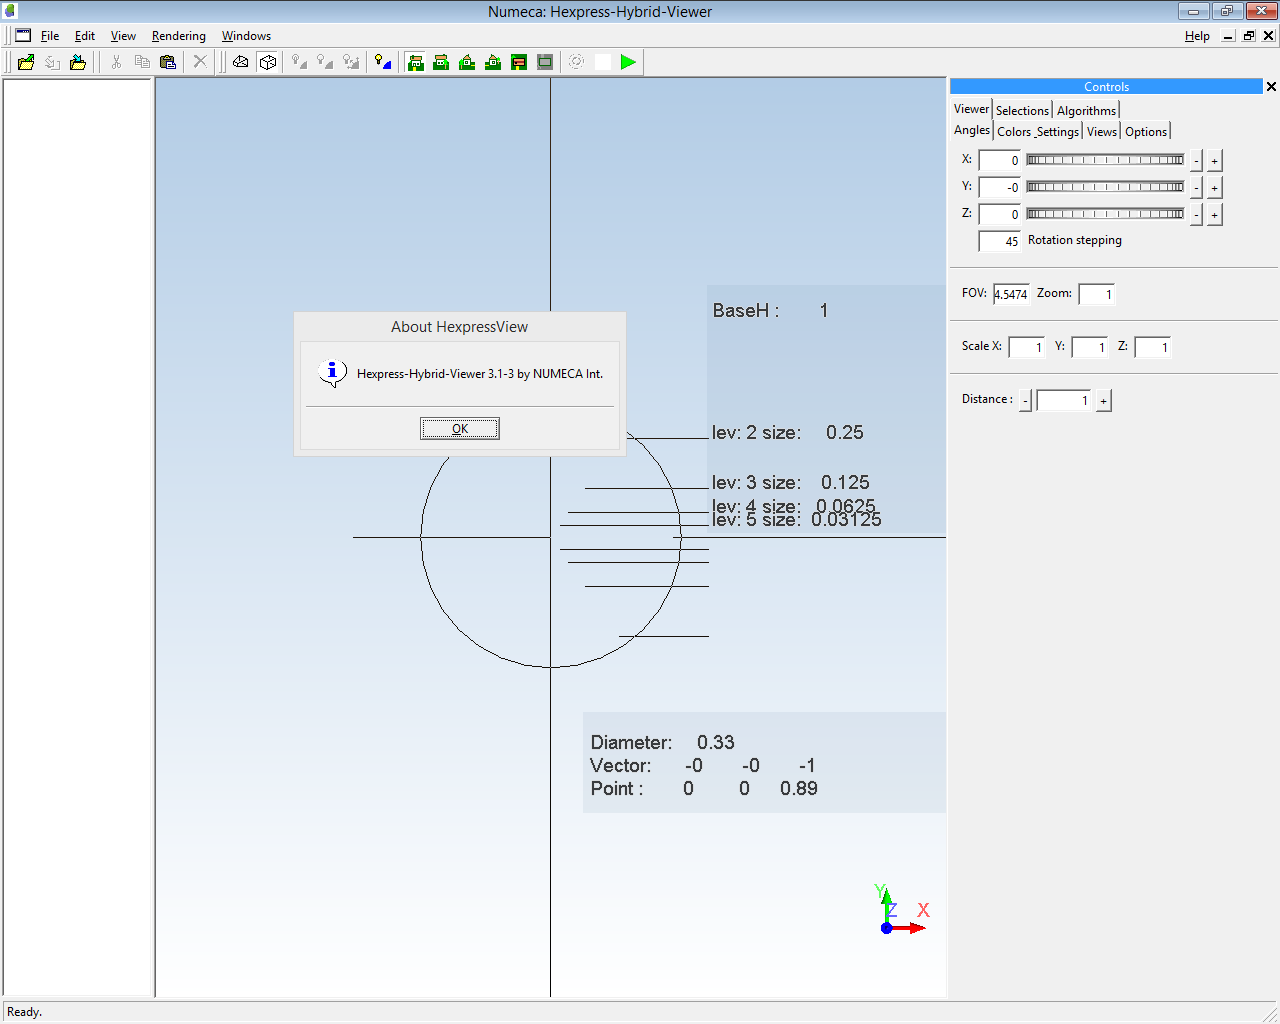Switch to the Angles sub-tab
Image resolution: width=1280 pixels, height=1024 pixels.
tap(972, 130)
